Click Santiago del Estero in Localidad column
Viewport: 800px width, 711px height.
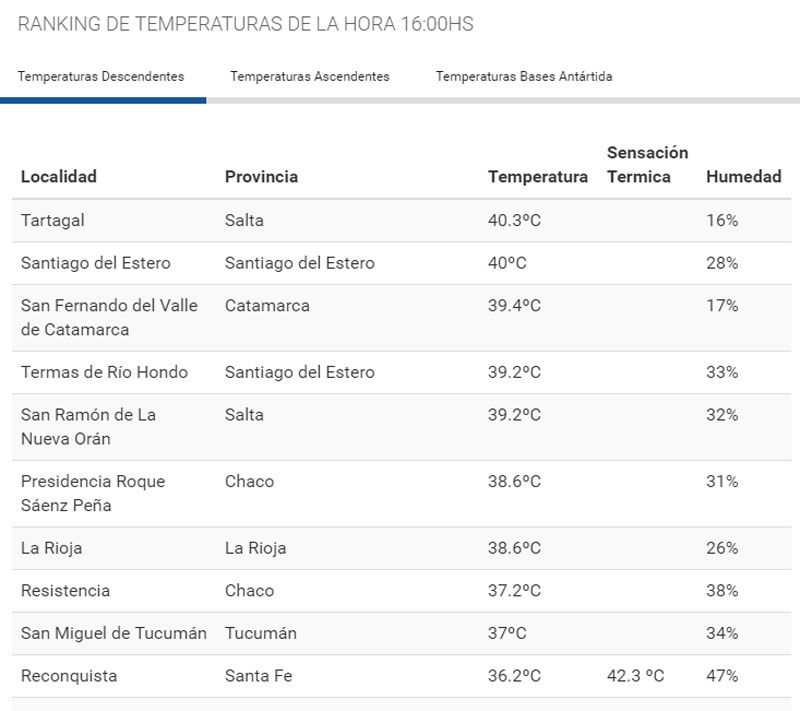coord(96,263)
